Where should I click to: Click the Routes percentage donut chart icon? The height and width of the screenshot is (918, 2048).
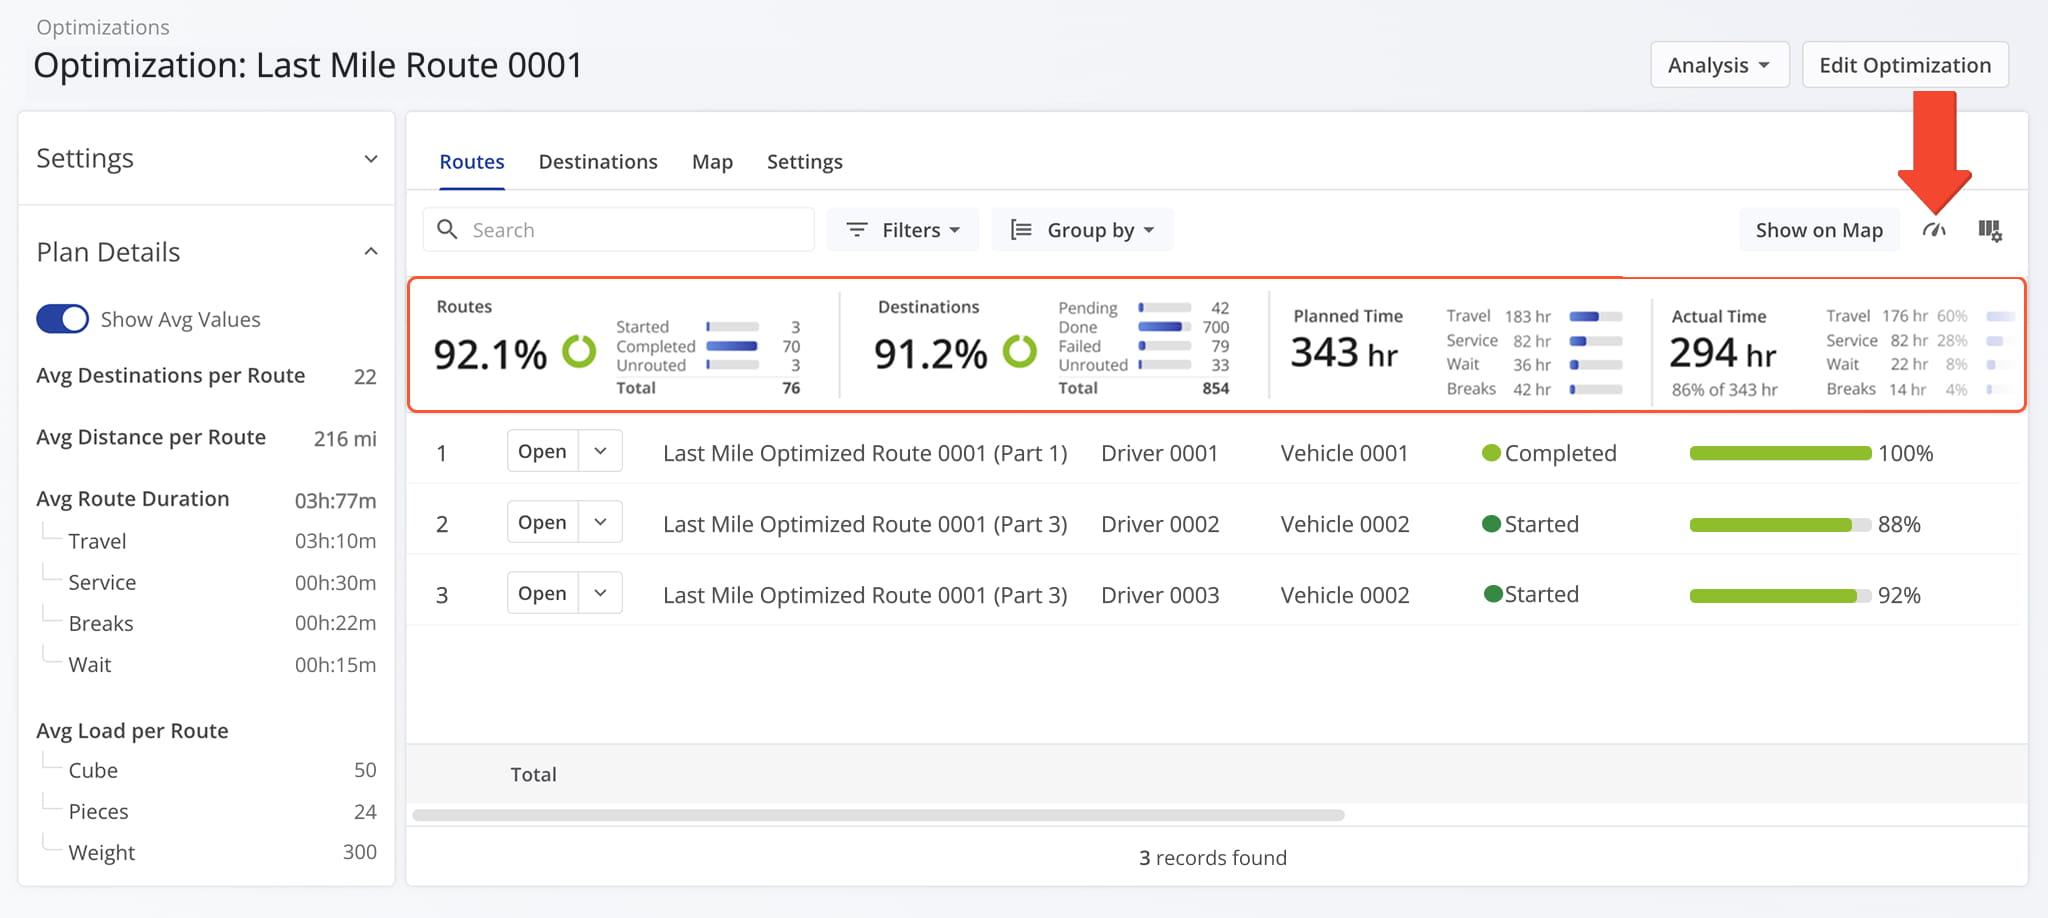tap(579, 351)
